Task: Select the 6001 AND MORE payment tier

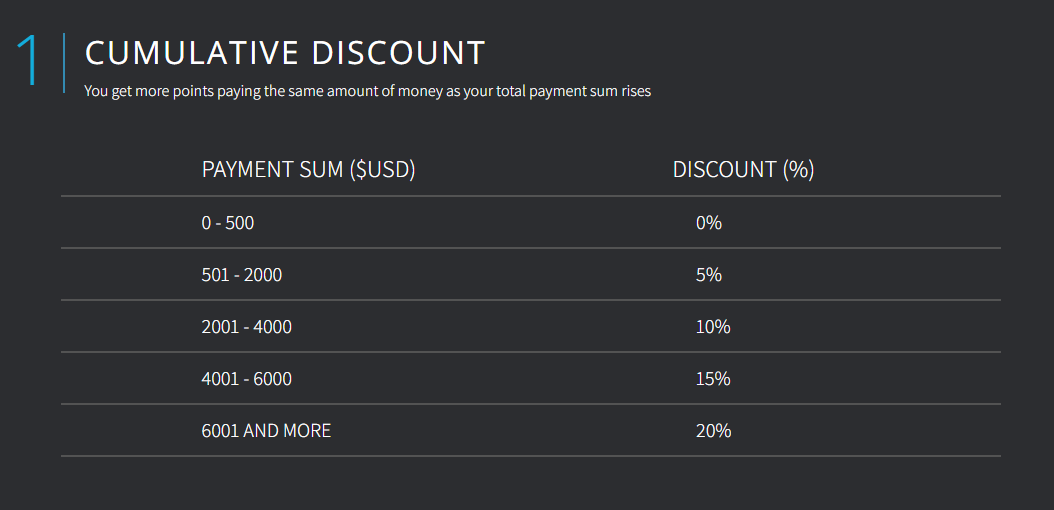Action: (266, 431)
